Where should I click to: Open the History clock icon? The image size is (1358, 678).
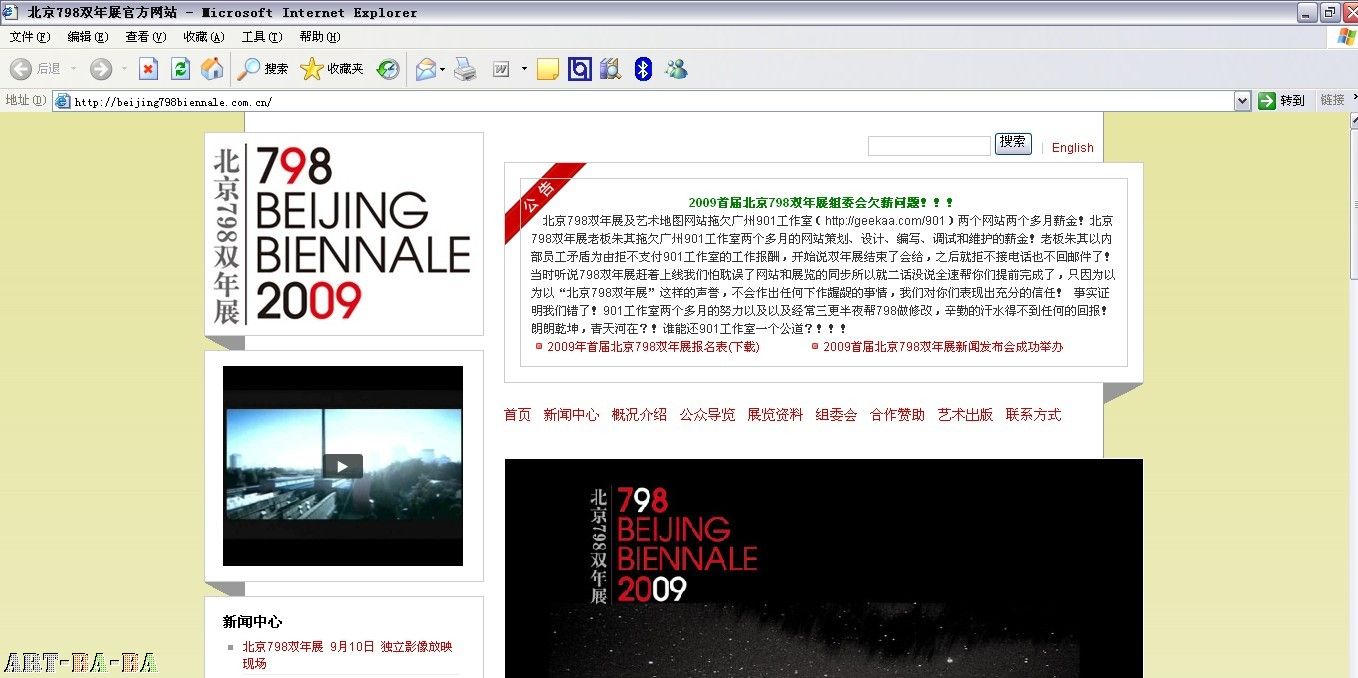388,69
